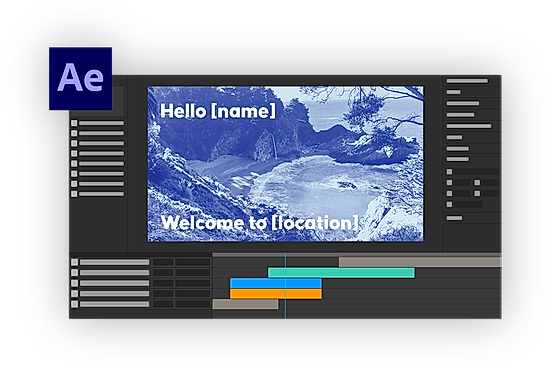
Task: Select the orange clip's layer name bar
Action: pos(114,294)
